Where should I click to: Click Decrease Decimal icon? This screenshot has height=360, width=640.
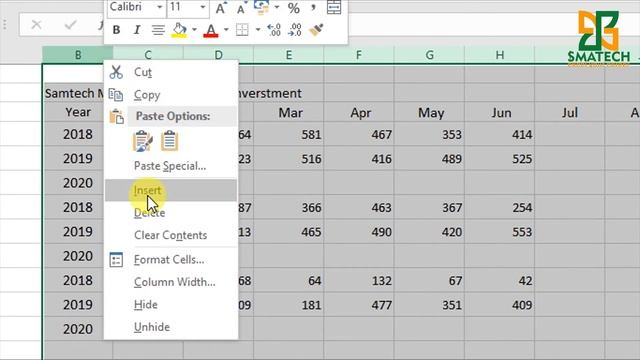(x=295, y=30)
